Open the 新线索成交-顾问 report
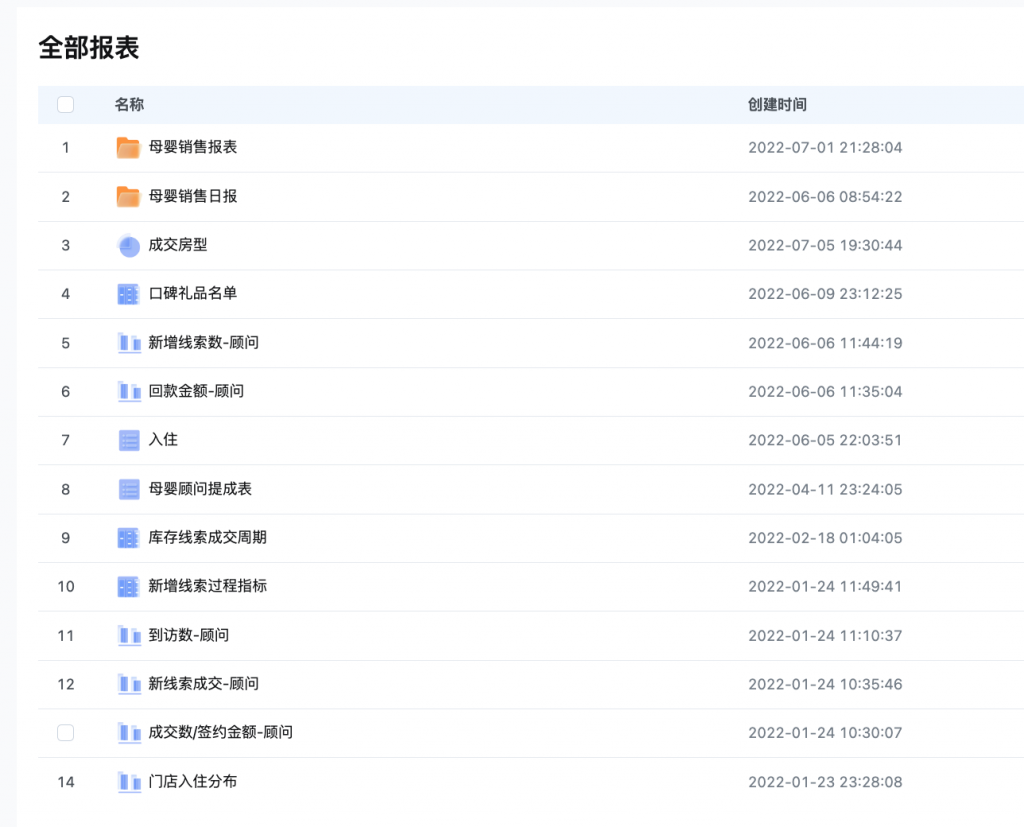Image resolution: width=1024 pixels, height=827 pixels. pyautogui.click(x=203, y=684)
